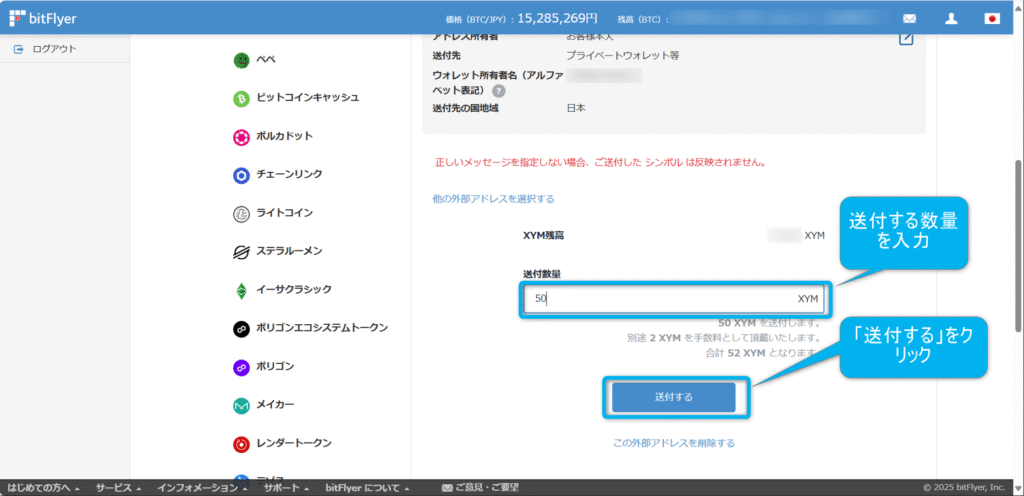The image size is (1024, 496).
Task: Click the red warning message text
Action: pos(600,162)
